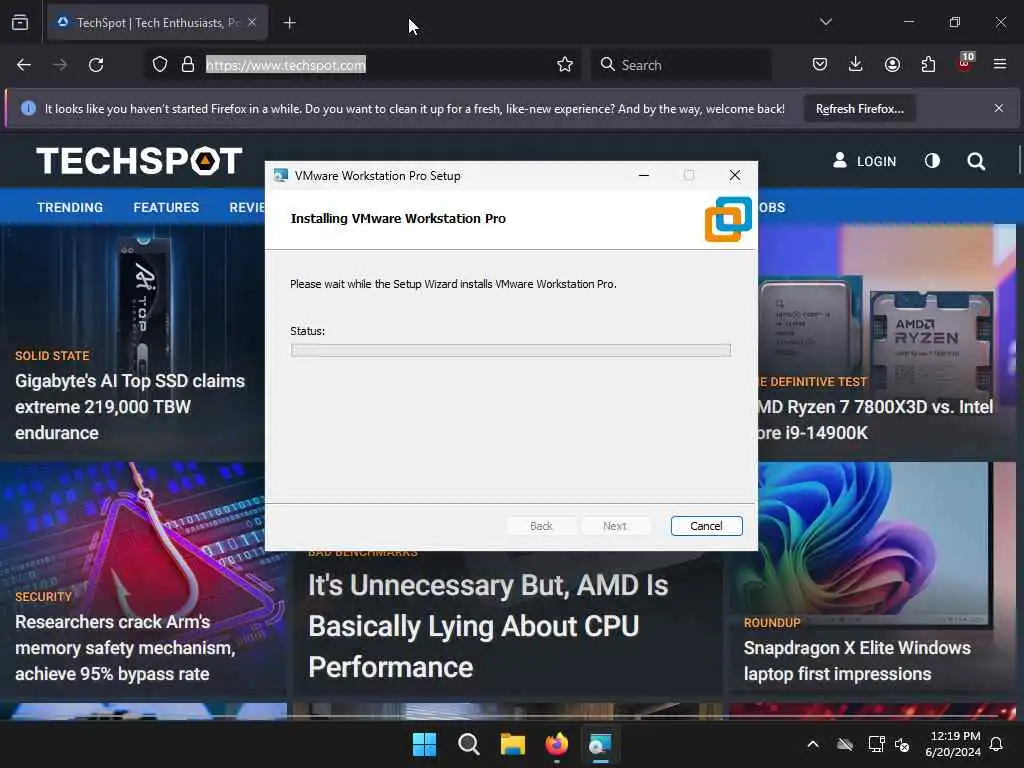Open the network display tray icon
Image resolution: width=1024 pixels, height=768 pixels.
(x=876, y=744)
